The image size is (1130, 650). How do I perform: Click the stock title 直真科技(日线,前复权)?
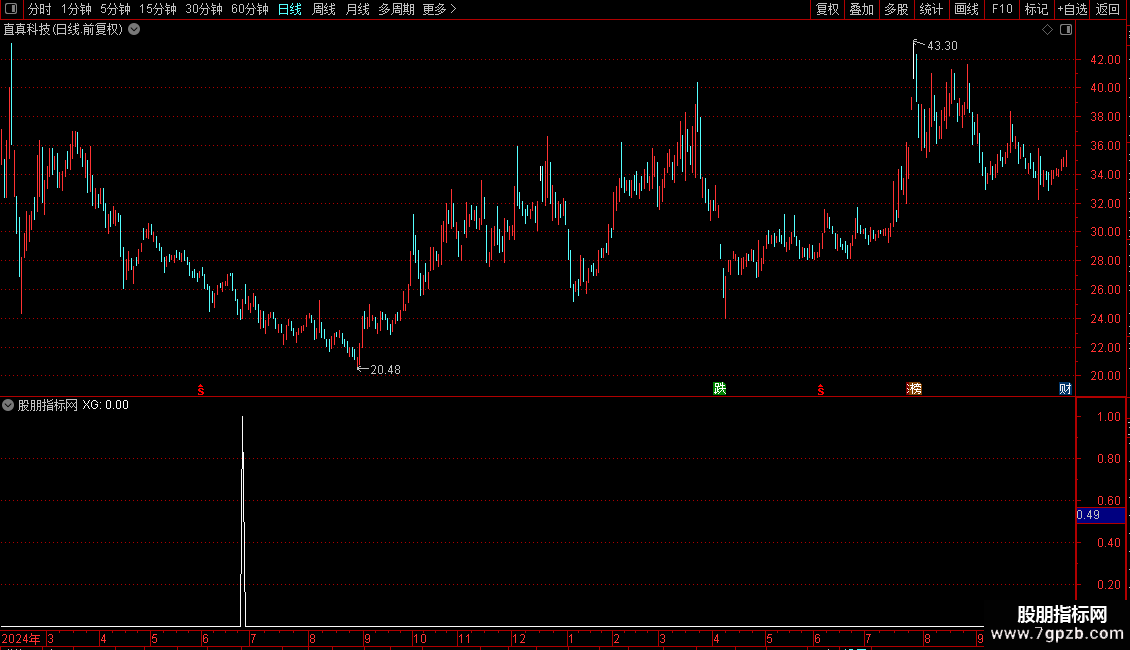(63, 30)
